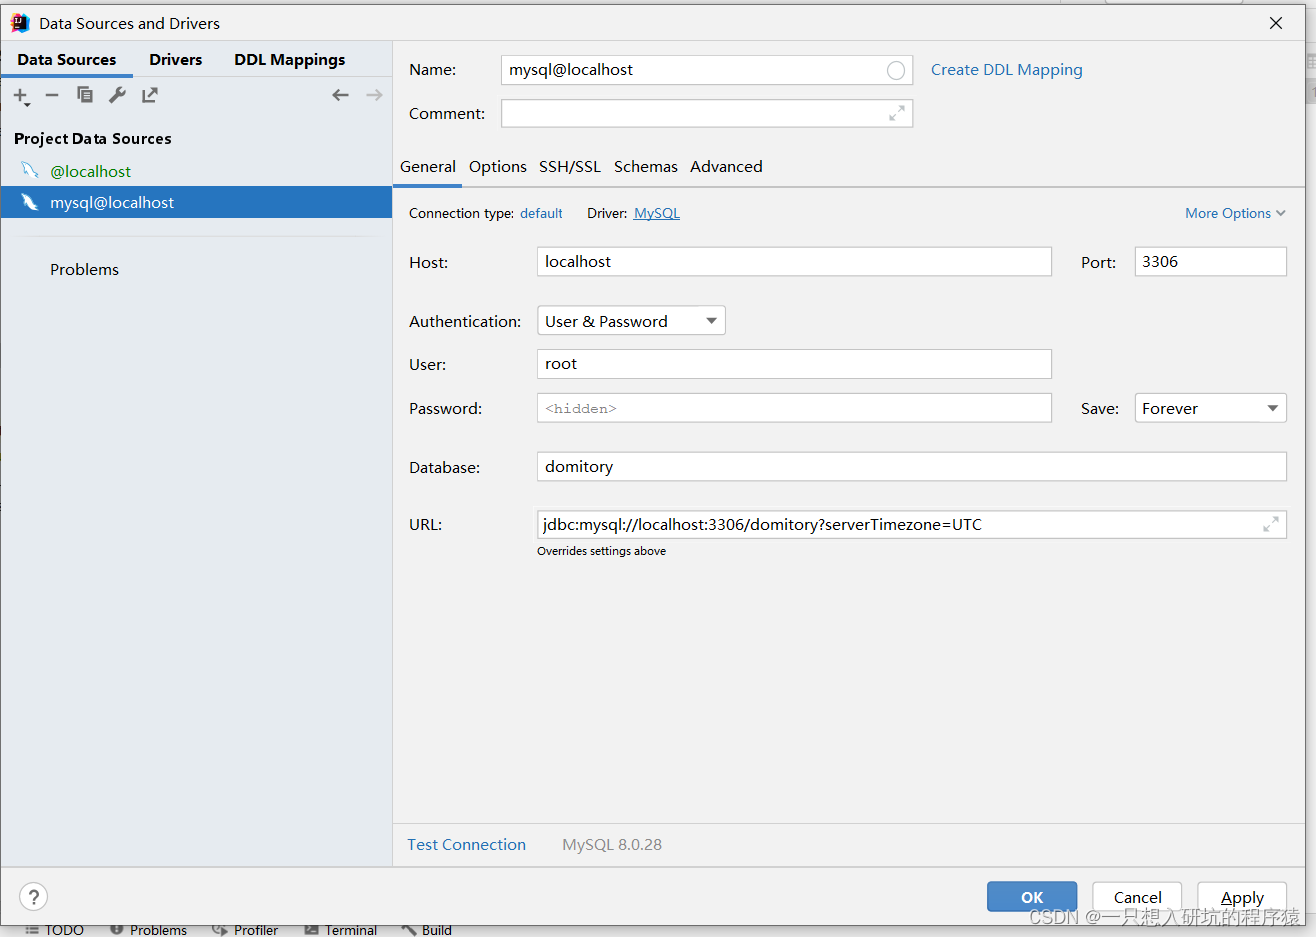This screenshot has width=1316, height=937.
Task: Open the Profiler tool window
Action: pyautogui.click(x=245, y=930)
